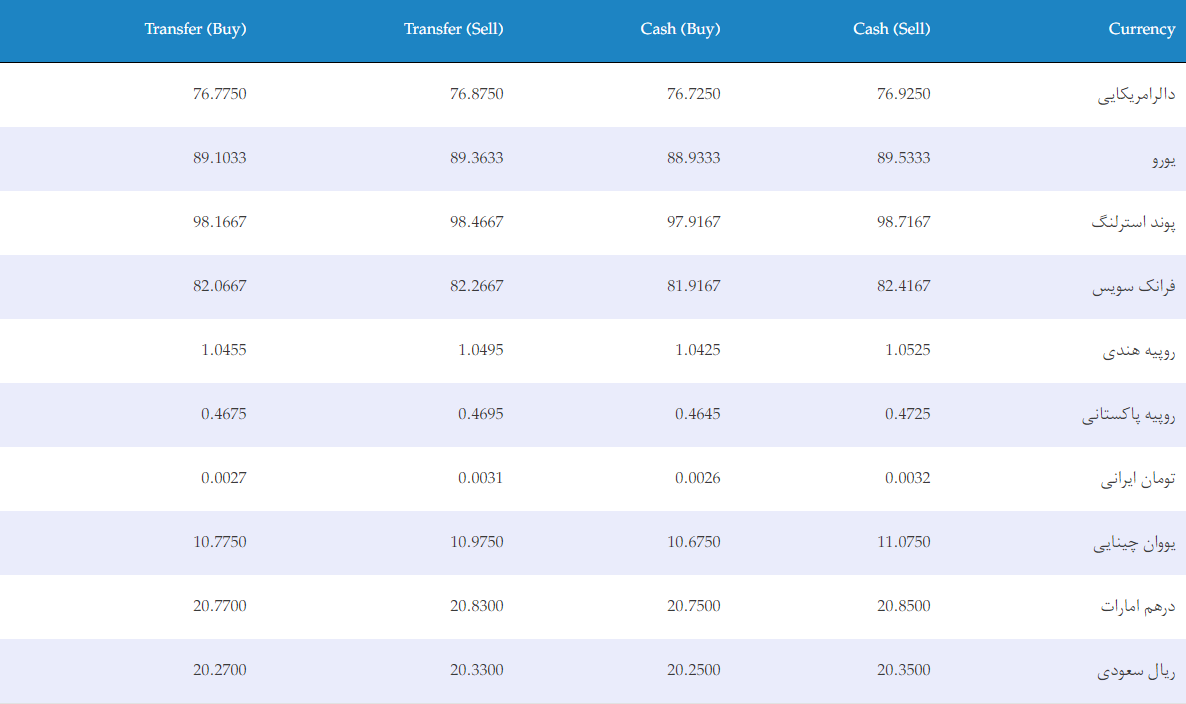Click the 97.9167 Cash Buy value
Screen dimensions: 1186x704
(x=693, y=222)
